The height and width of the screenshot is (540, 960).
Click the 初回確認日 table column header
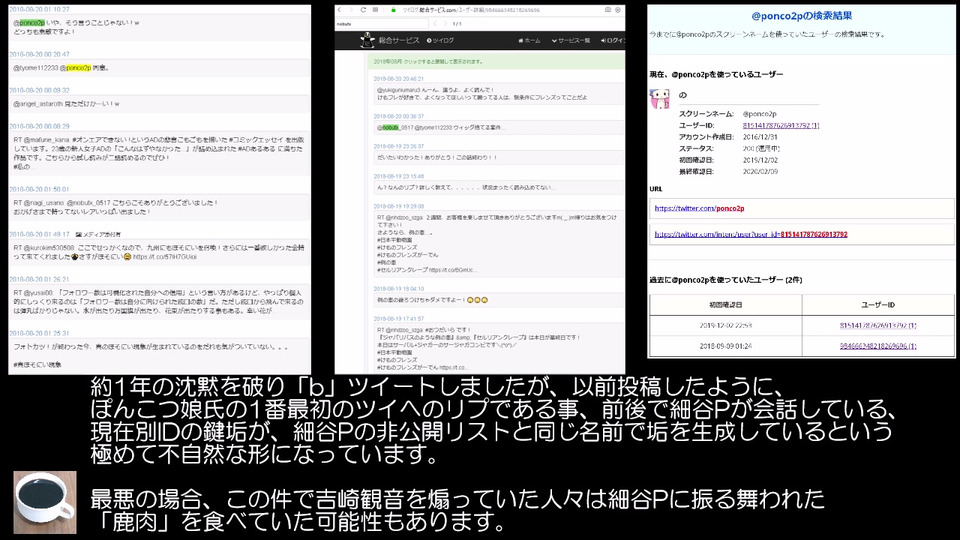tap(726, 305)
